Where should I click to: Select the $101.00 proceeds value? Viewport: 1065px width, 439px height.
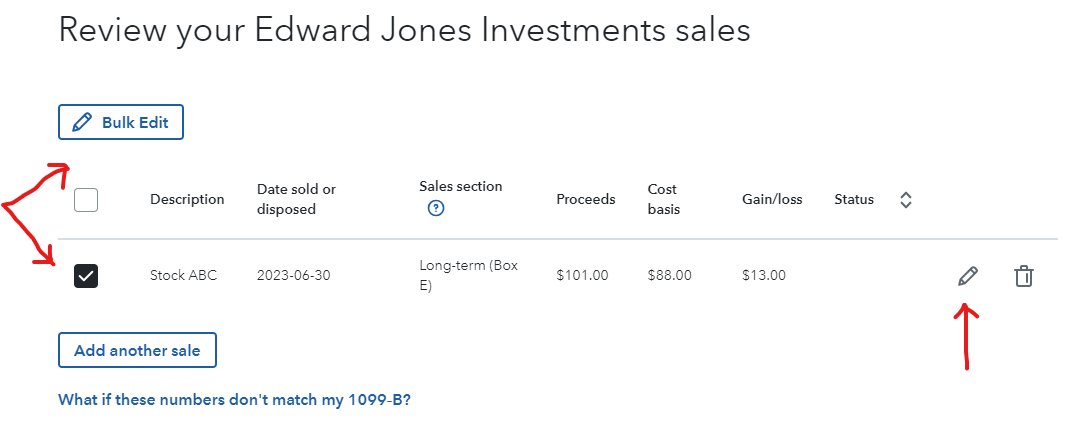[x=582, y=275]
